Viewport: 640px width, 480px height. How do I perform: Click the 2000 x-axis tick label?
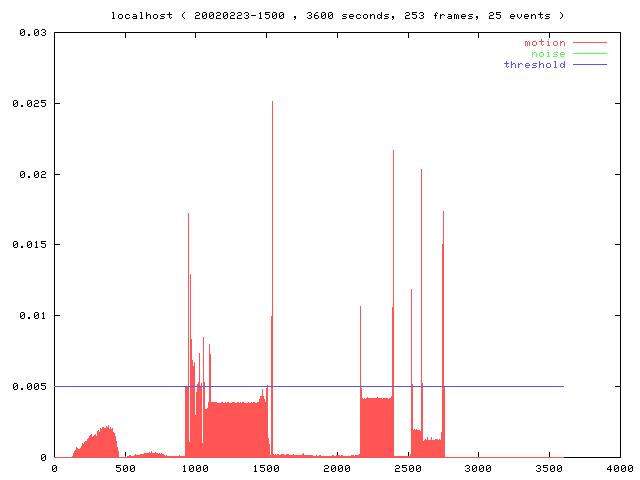(337, 468)
